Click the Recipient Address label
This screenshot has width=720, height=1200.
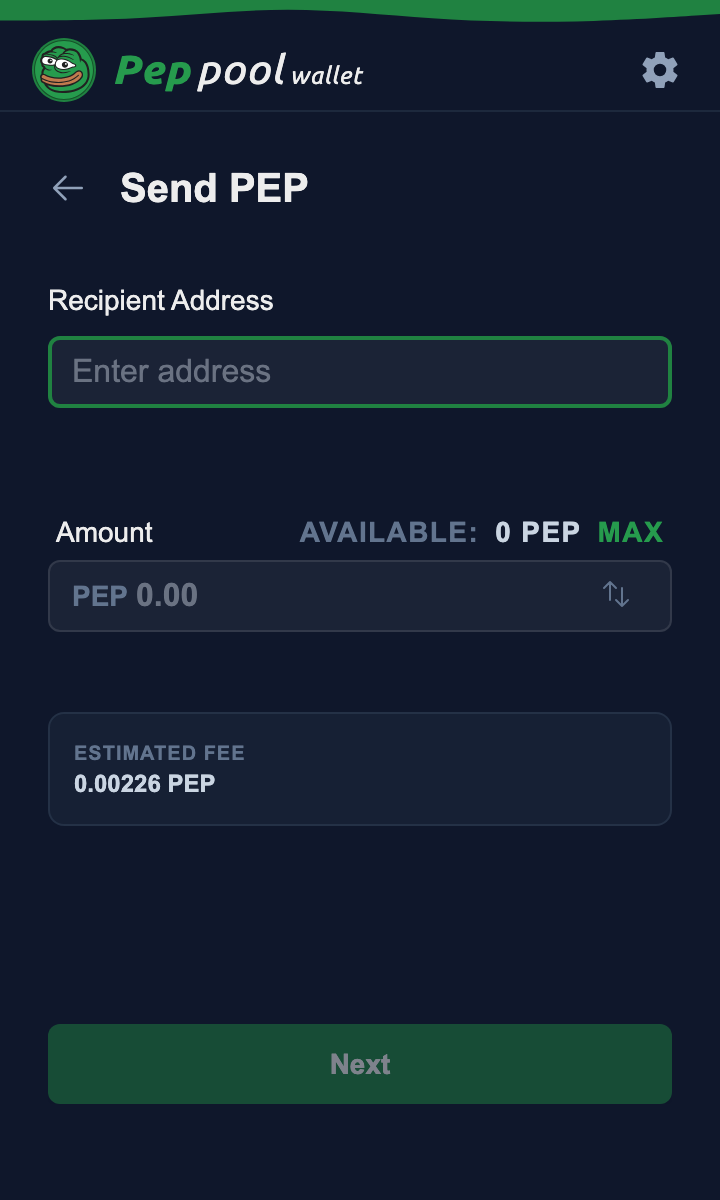161,300
